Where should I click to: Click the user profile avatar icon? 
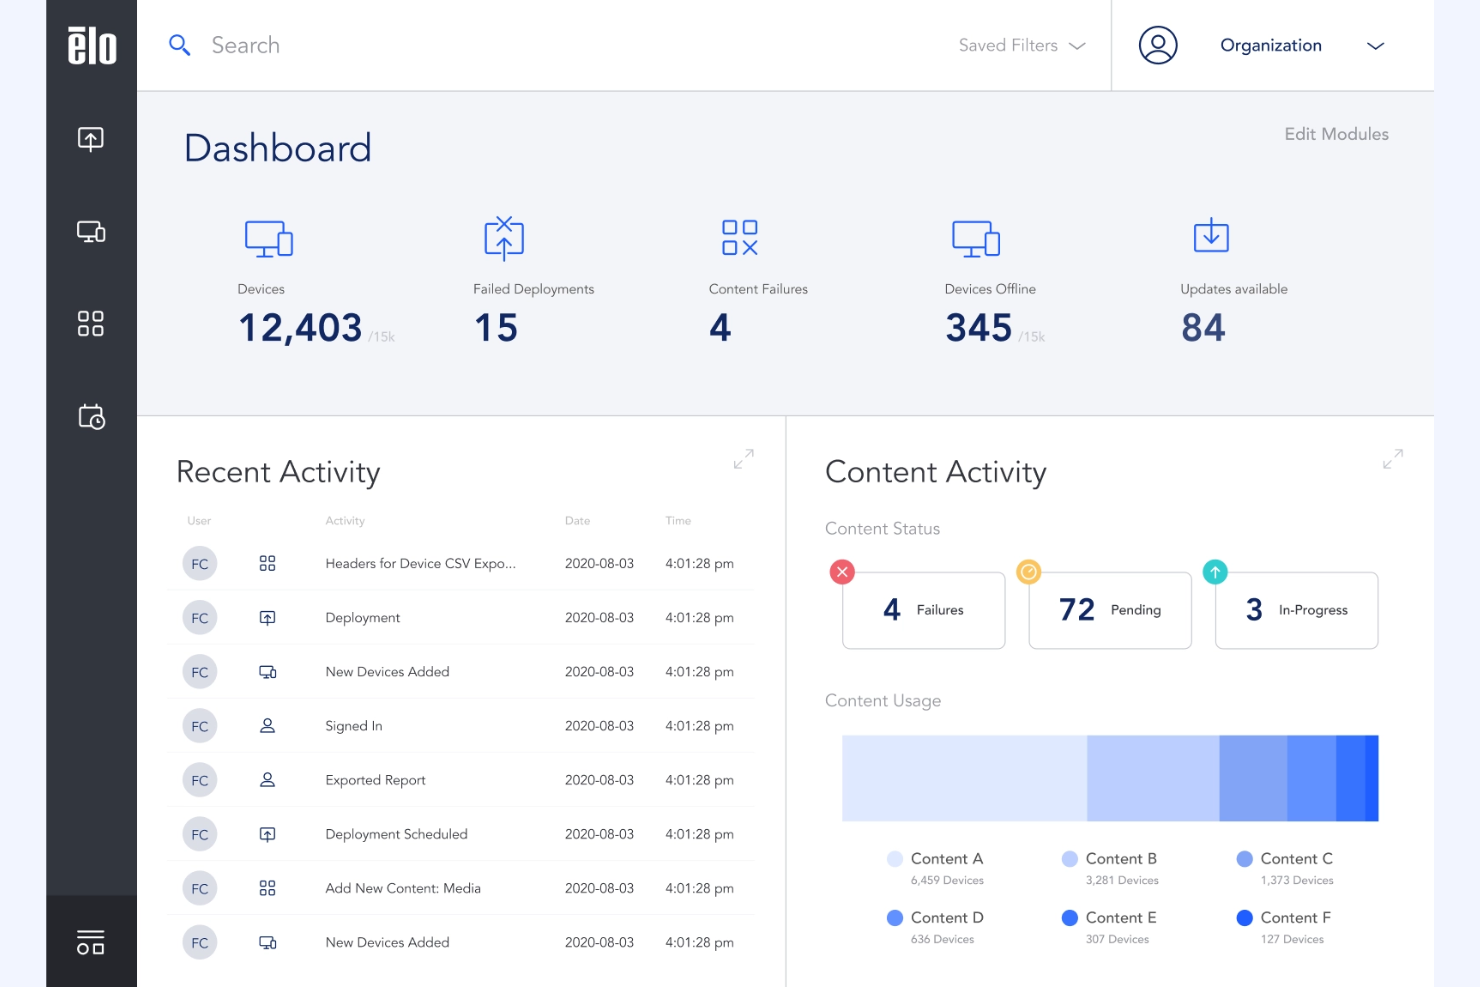coord(1157,46)
